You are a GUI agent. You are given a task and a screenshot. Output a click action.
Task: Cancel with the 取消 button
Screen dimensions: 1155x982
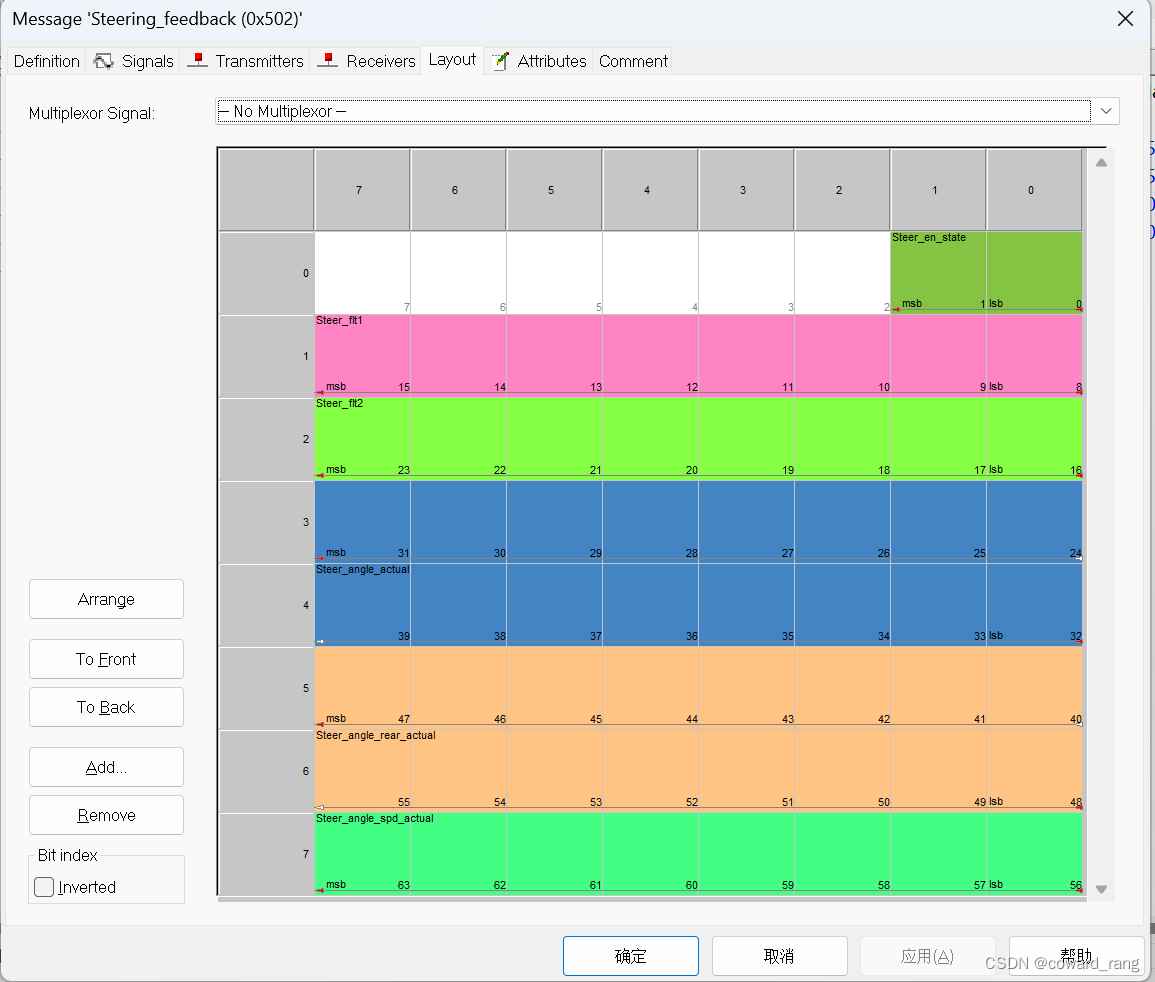point(779,955)
